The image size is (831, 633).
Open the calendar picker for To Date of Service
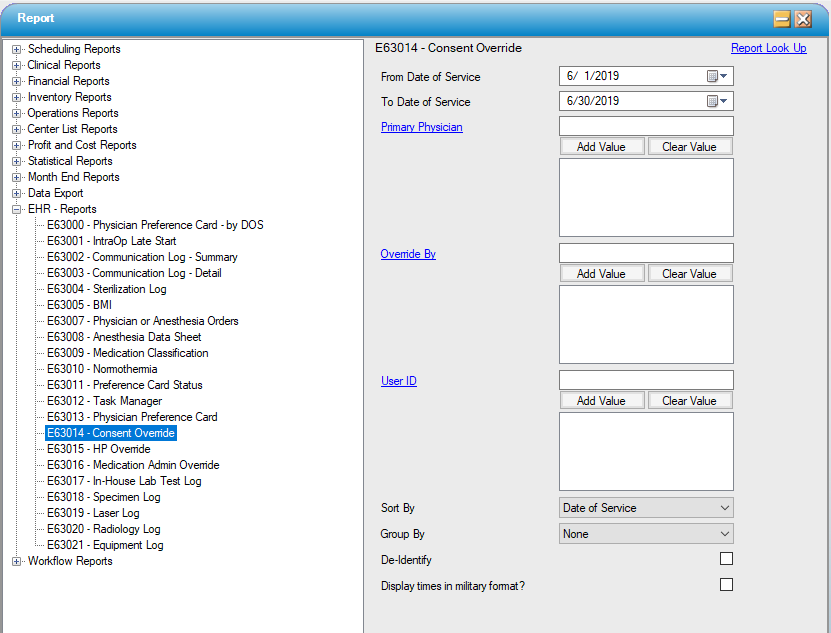(722, 101)
